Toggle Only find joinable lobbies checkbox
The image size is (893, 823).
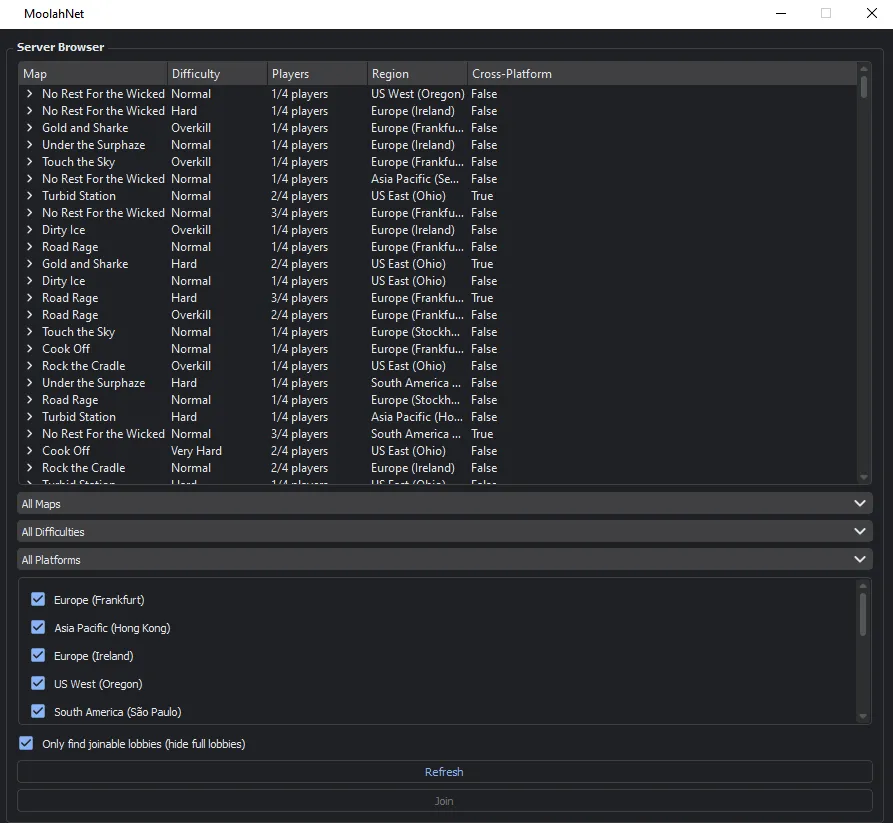pyautogui.click(x=26, y=743)
